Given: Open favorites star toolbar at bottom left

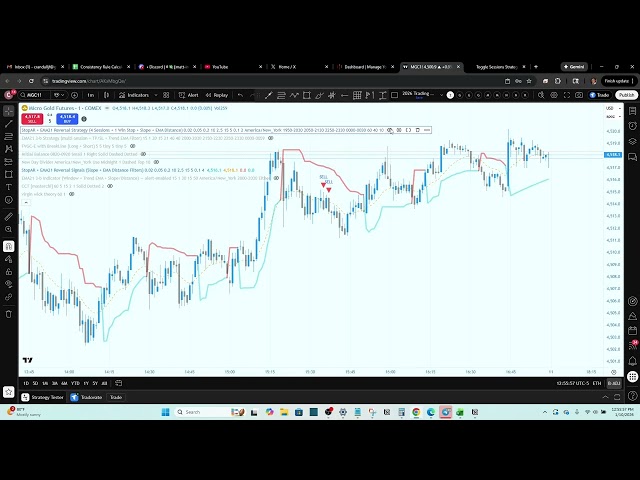Looking at the screenshot, I should (9, 392).
